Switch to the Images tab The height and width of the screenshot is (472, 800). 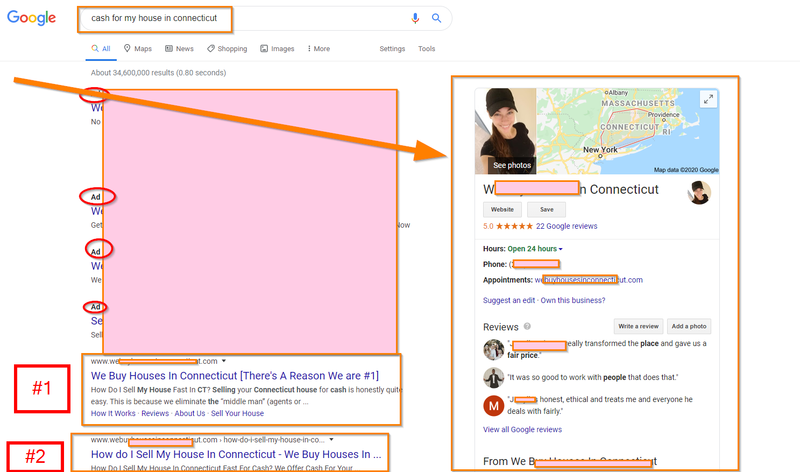(277, 49)
